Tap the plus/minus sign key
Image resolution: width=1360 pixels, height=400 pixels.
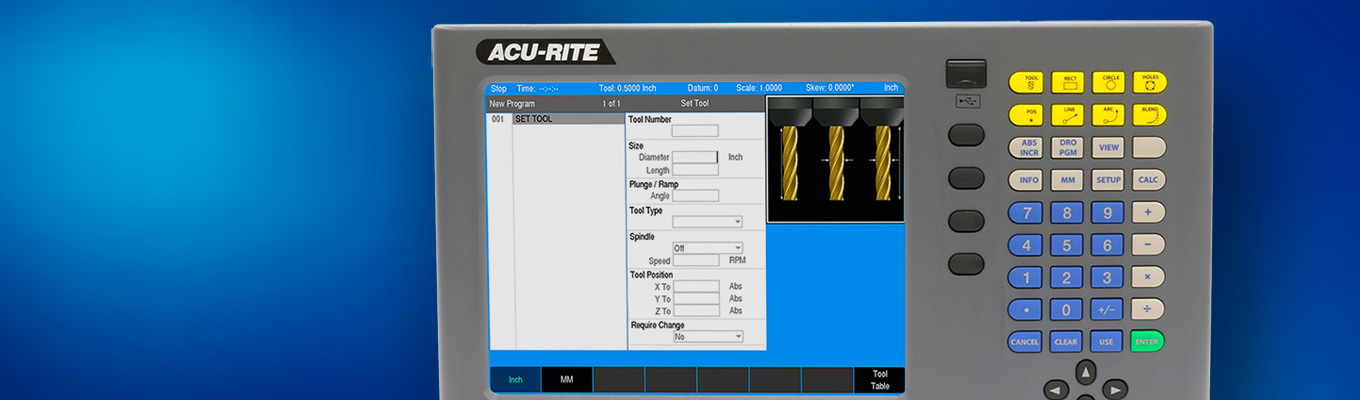point(1107,310)
